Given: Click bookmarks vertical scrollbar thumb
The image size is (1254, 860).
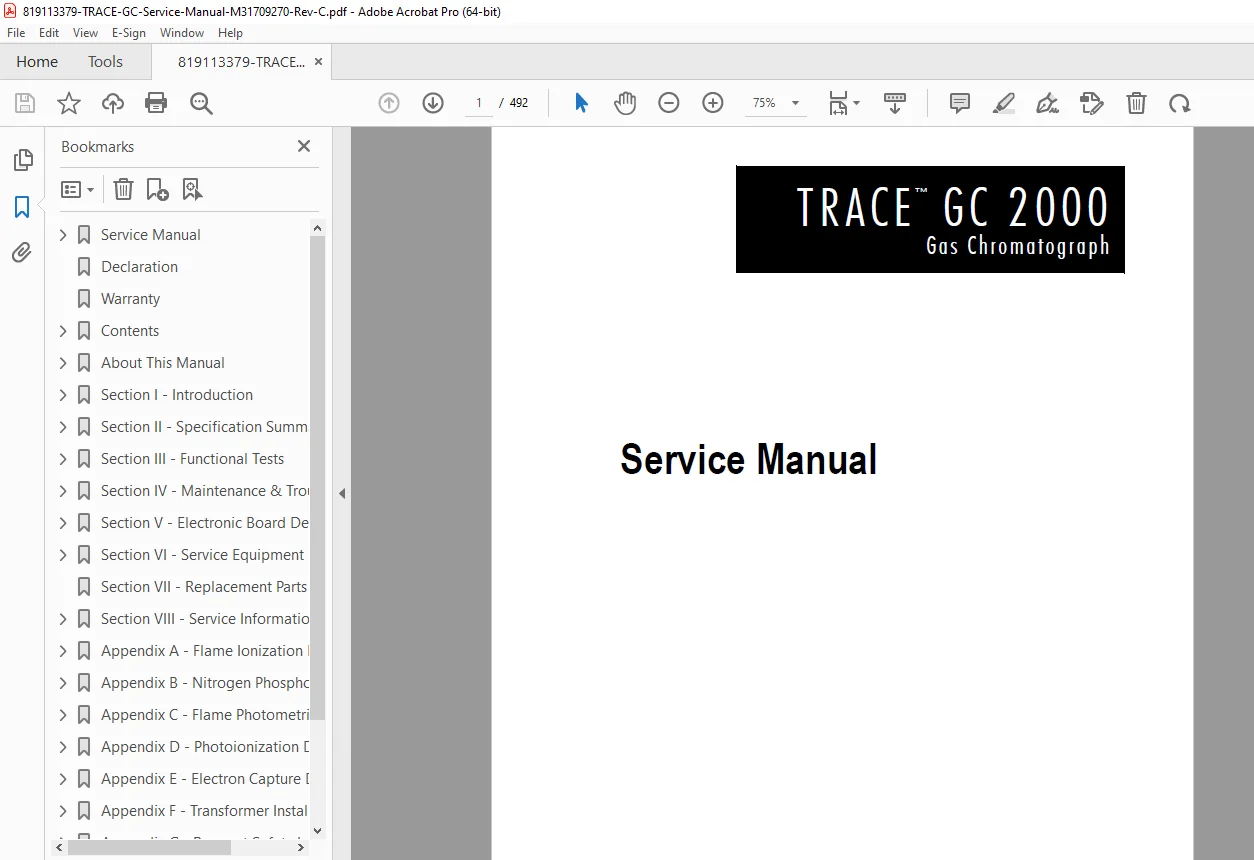Looking at the screenshot, I should pos(318,478).
